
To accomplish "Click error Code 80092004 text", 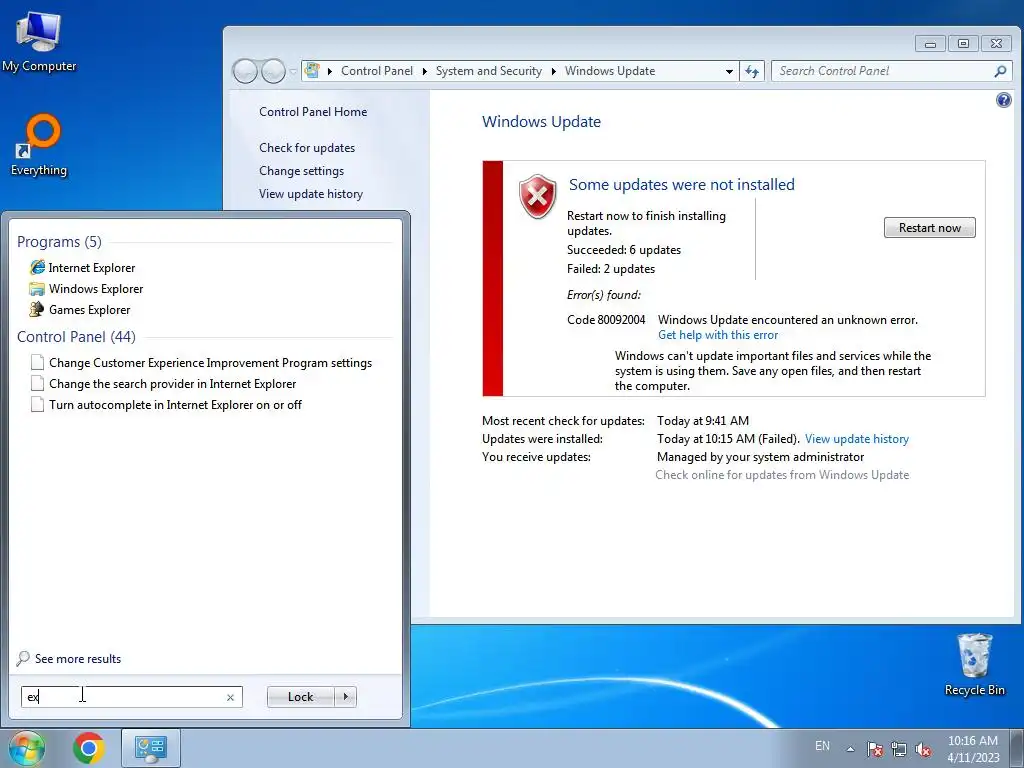I will (x=606, y=319).
